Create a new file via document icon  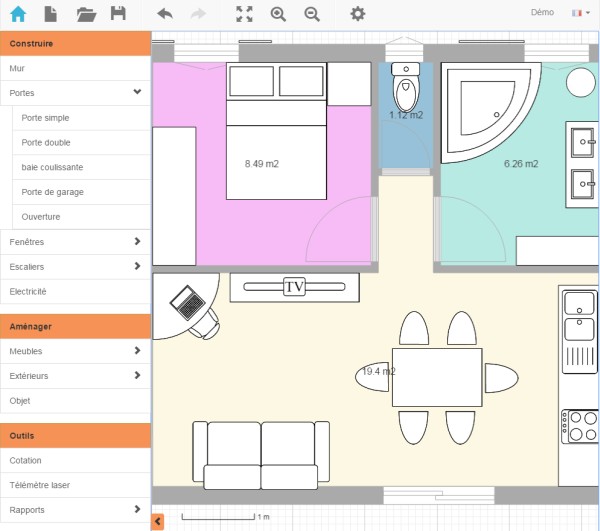pyautogui.click(x=51, y=14)
